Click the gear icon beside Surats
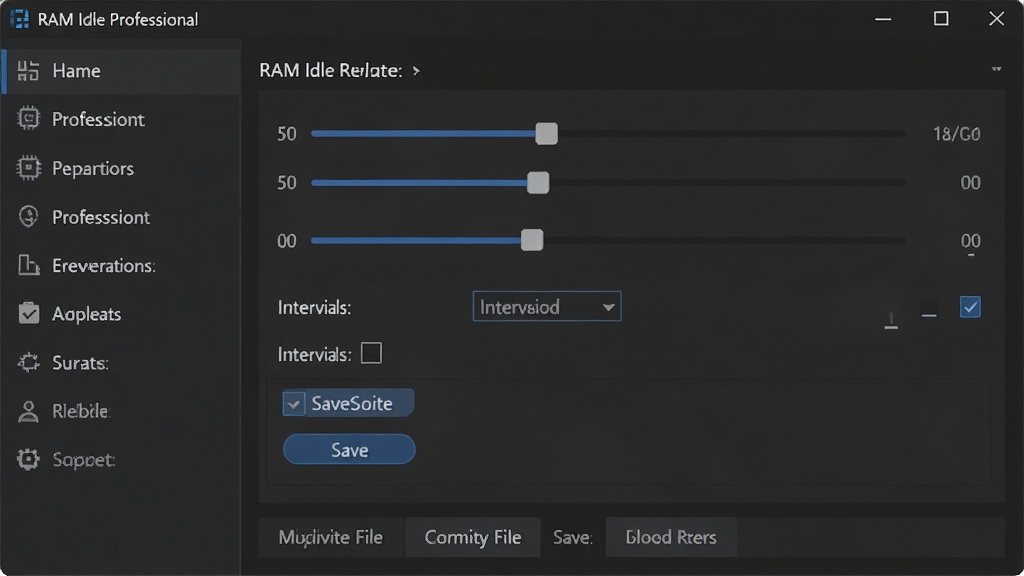Image resolution: width=1024 pixels, height=576 pixels. click(x=28, y=362)
